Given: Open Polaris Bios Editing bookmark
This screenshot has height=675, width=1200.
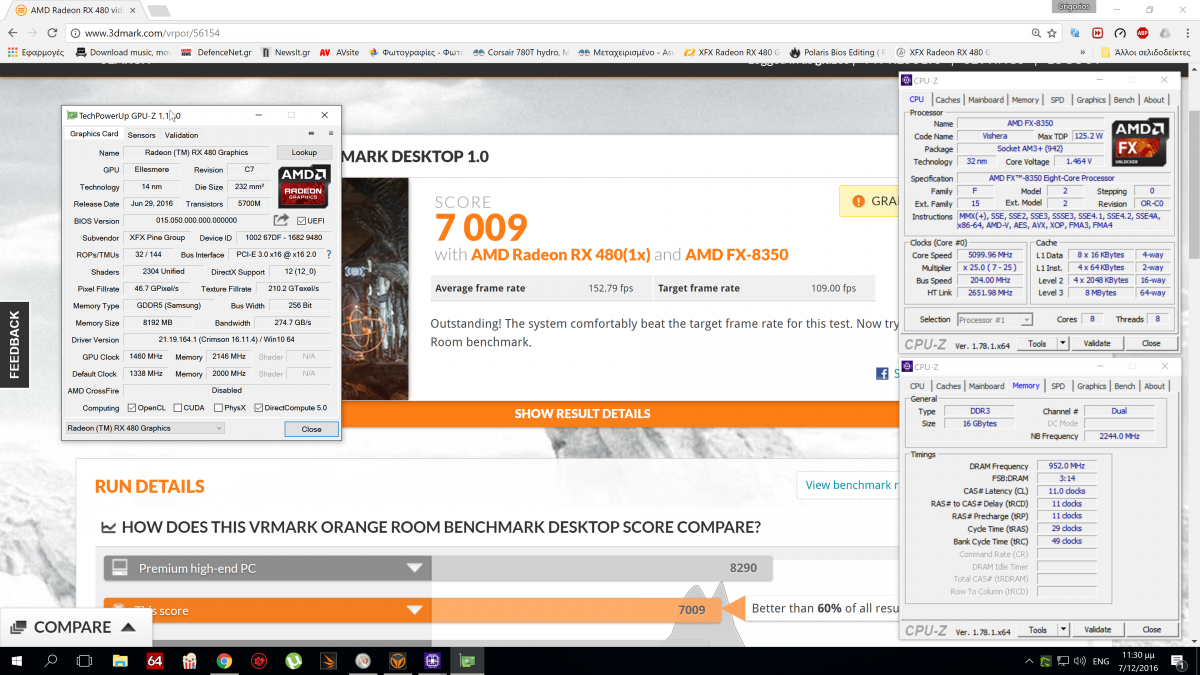Looking at the screenshot, I should click(837, 52).
